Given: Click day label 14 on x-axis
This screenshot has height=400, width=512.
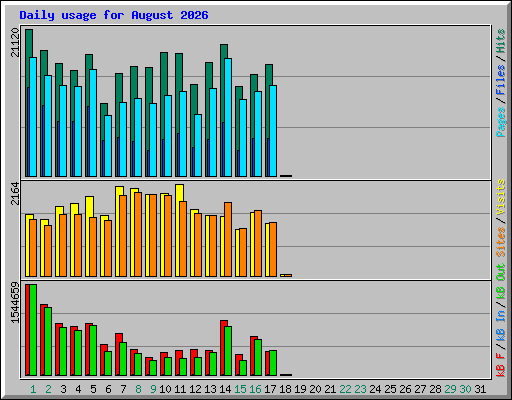Looking at the screenshot, I should click(225, 389).
